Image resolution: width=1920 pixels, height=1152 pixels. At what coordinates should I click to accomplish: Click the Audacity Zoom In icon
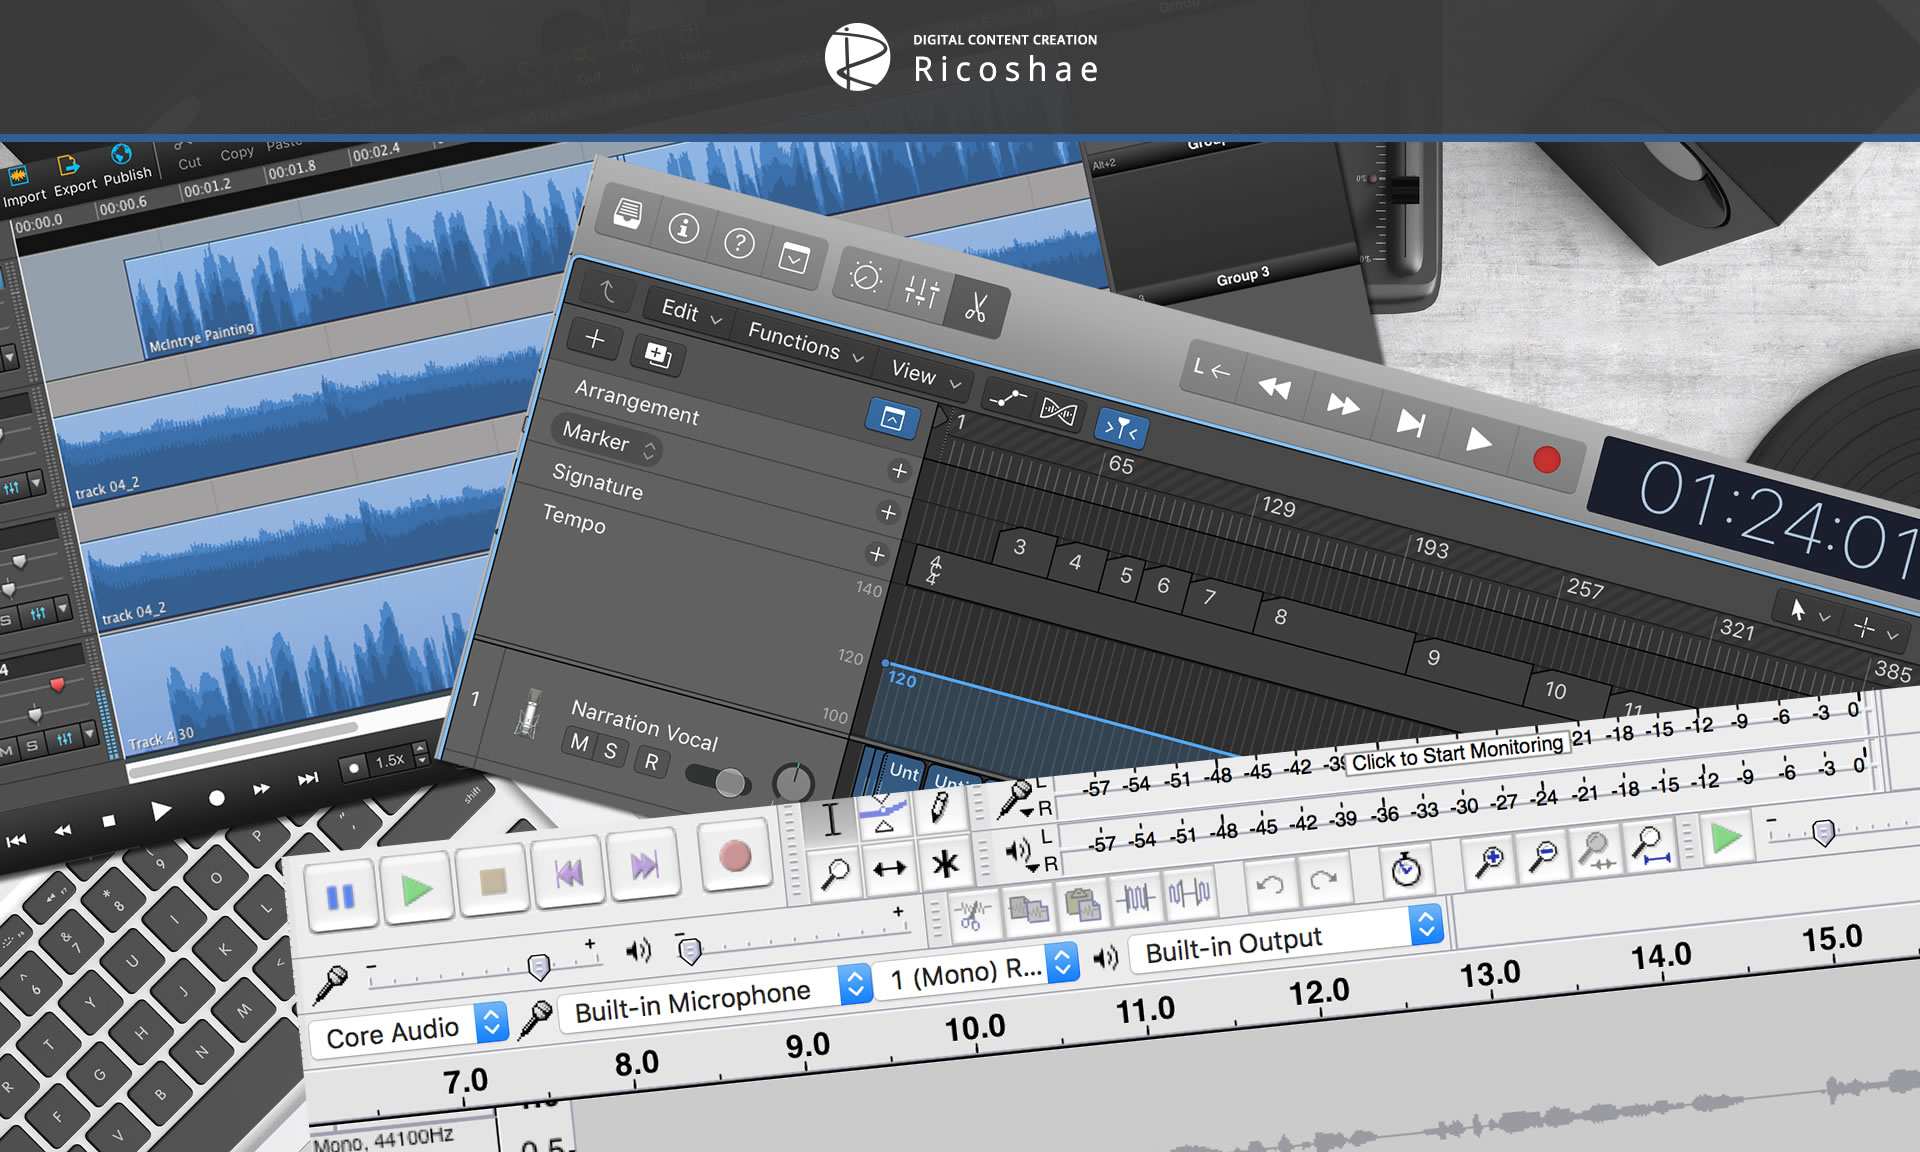pos(1489,860)
